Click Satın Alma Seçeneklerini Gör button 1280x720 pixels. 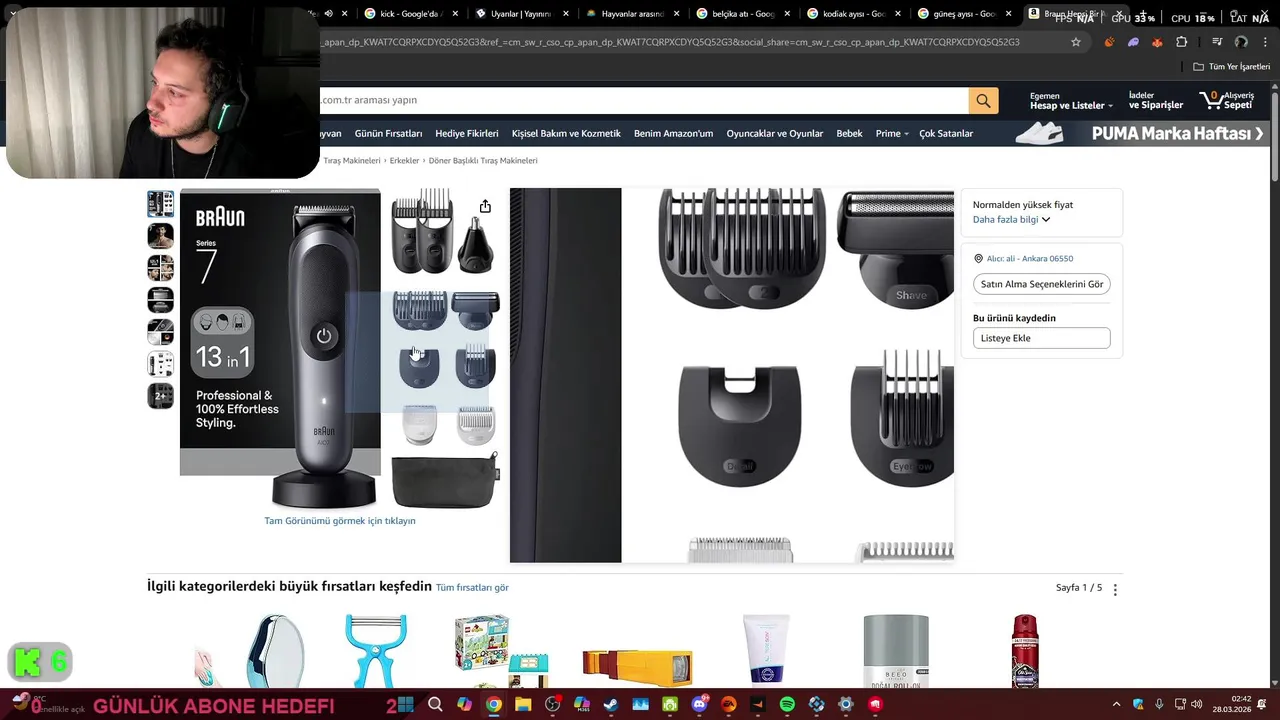click(x=1042, y=284)
